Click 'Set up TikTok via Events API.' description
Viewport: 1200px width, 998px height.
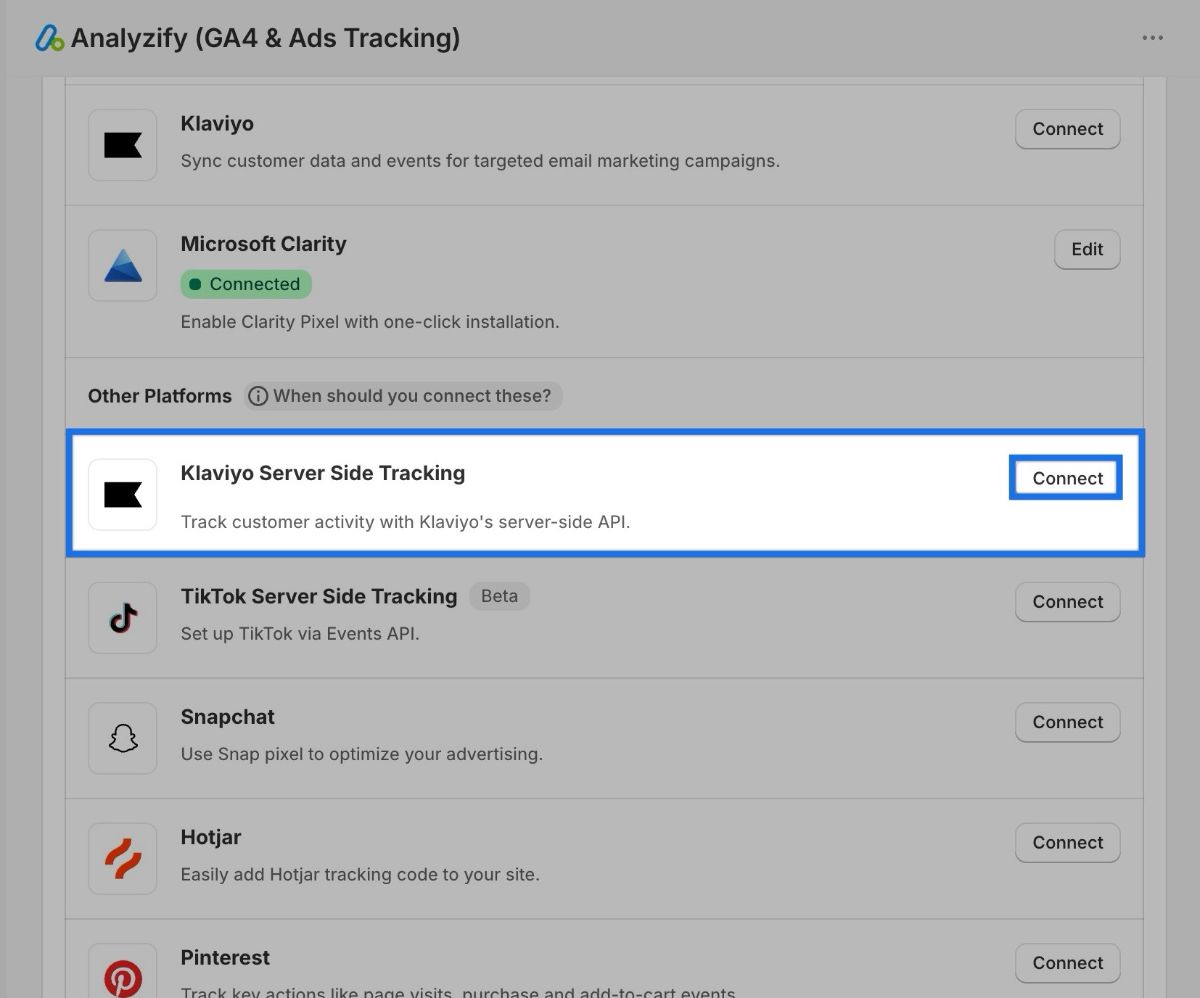pos(300,633)
